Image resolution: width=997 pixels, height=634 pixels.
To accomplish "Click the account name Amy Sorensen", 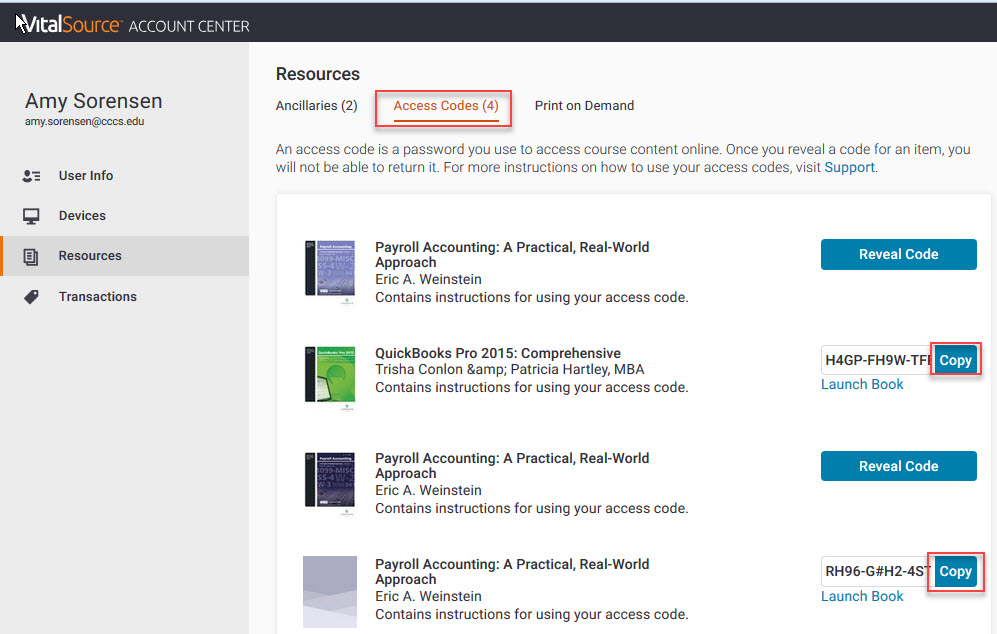I will coord(93,101).
